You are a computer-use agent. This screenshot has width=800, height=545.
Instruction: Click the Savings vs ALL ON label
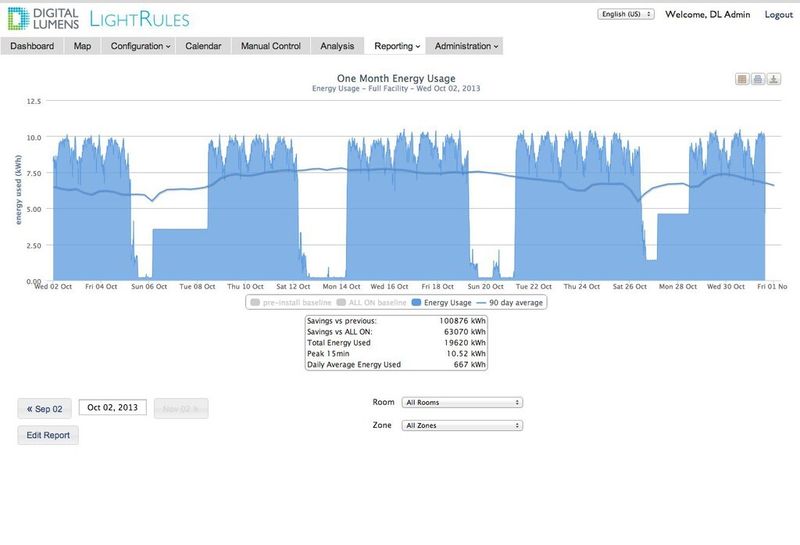(x=340, y=332)
